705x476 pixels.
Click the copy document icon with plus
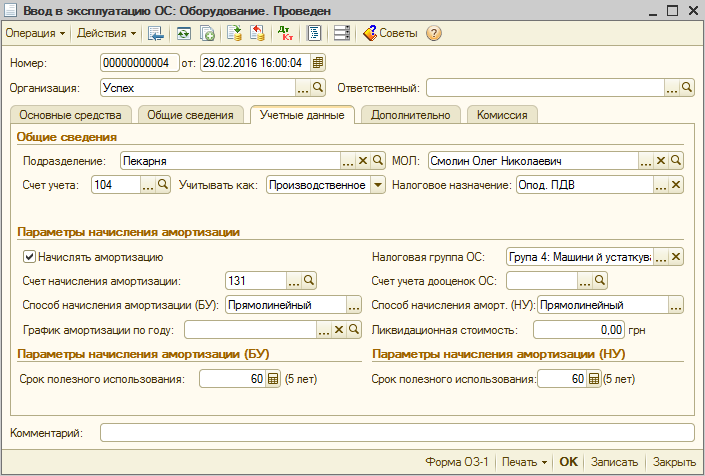click(x=207, y=33)
